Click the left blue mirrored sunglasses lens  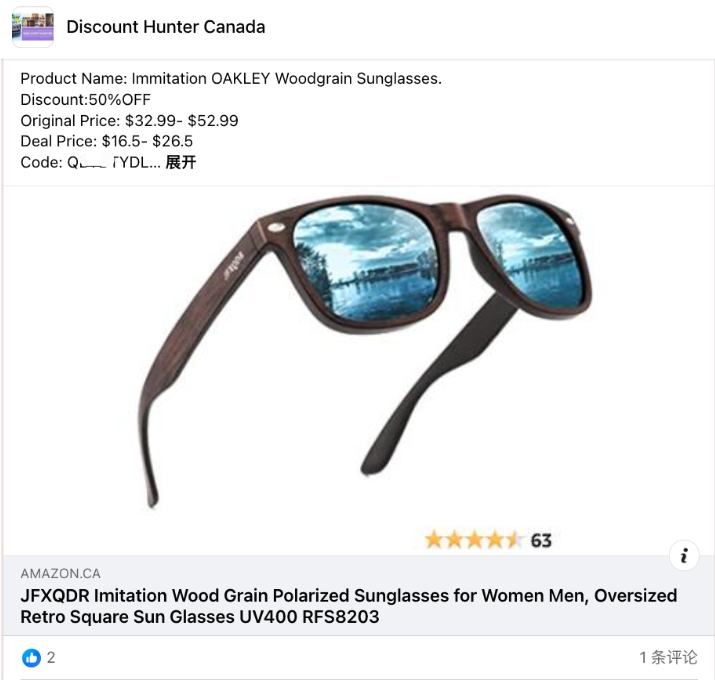(366, 260)
